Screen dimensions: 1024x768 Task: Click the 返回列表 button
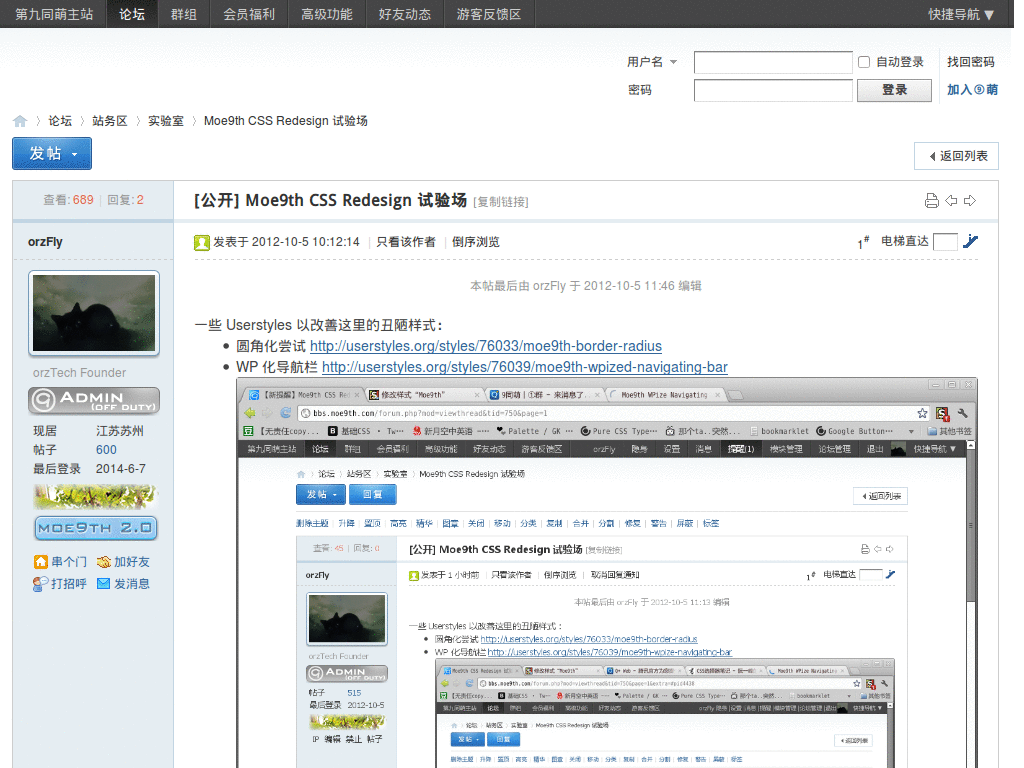click(956, 156)
